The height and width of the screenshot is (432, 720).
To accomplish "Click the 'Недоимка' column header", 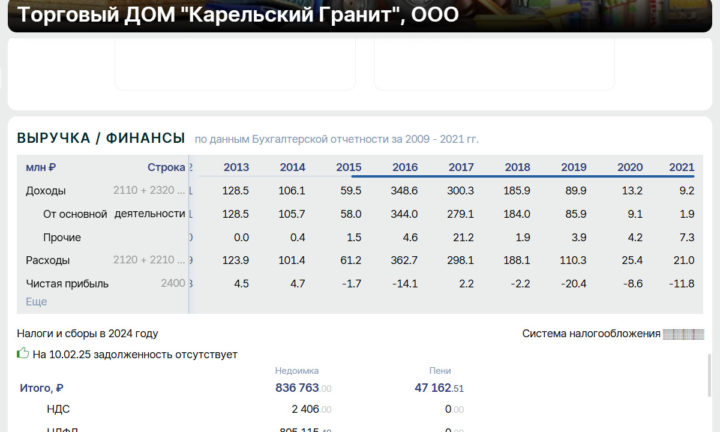I will click(x=297, y=370).
